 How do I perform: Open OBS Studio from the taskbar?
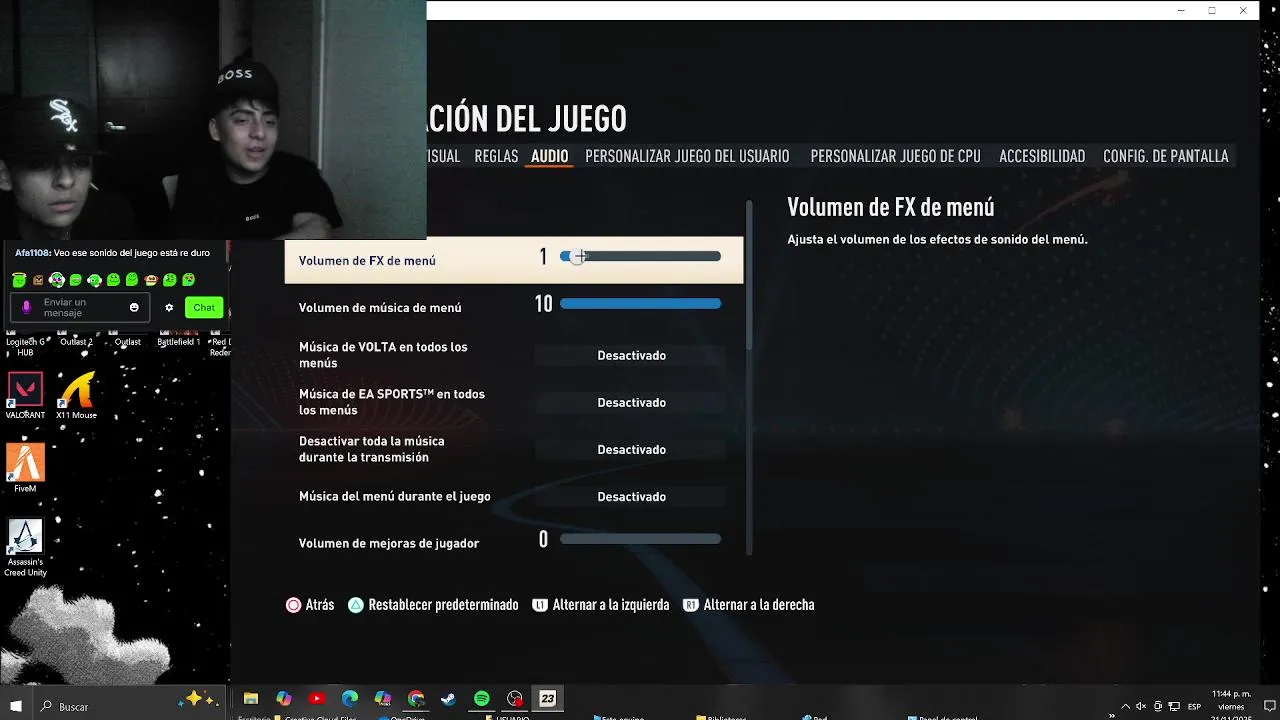515,699
